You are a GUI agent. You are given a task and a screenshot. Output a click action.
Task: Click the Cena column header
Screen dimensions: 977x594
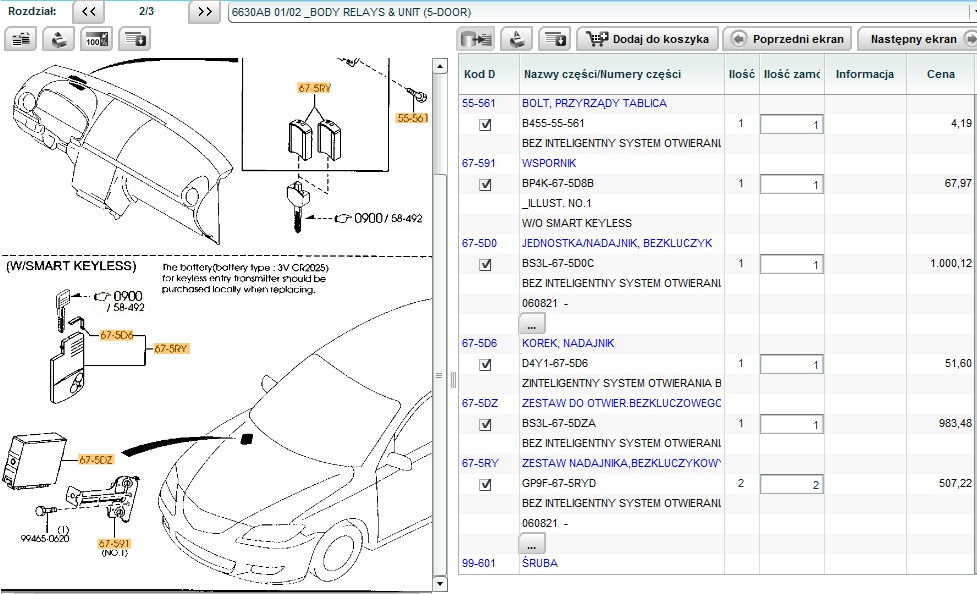(940, 74)
